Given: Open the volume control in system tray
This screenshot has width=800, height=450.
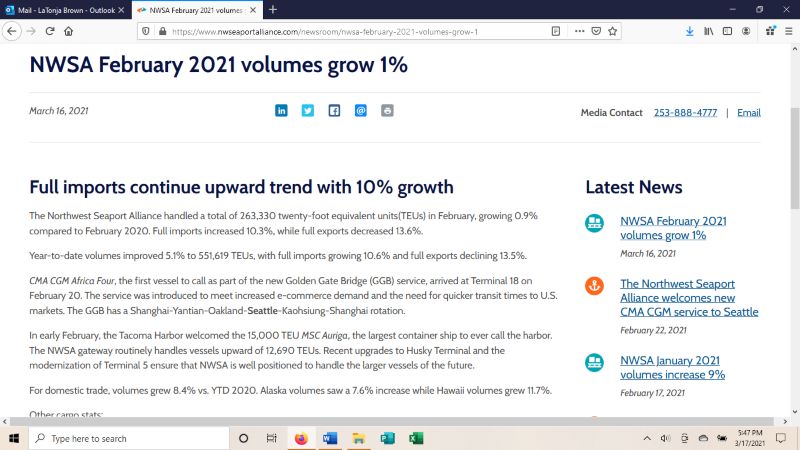Looking at the screenshot, I should [x=665, y=438].
